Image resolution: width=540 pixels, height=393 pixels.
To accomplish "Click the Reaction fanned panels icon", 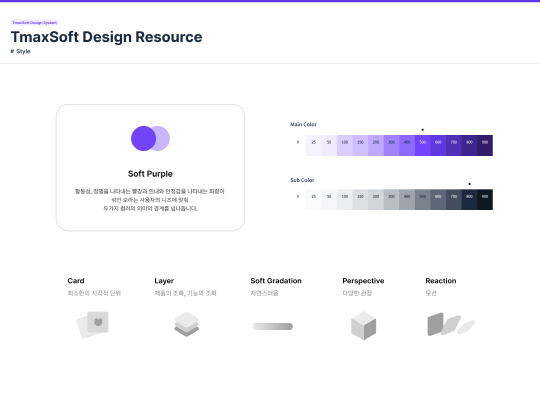I will coord(451,324).
